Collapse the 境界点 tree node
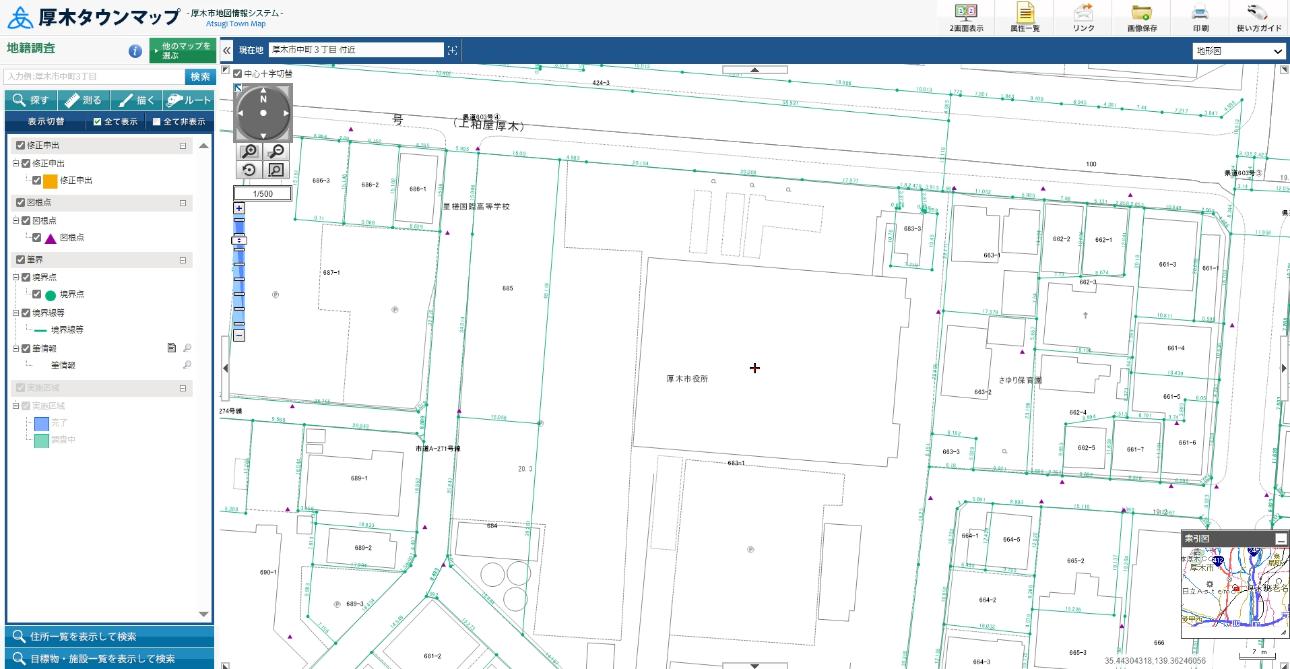This screenshot has height=669, width=1290. pos(16,277)
